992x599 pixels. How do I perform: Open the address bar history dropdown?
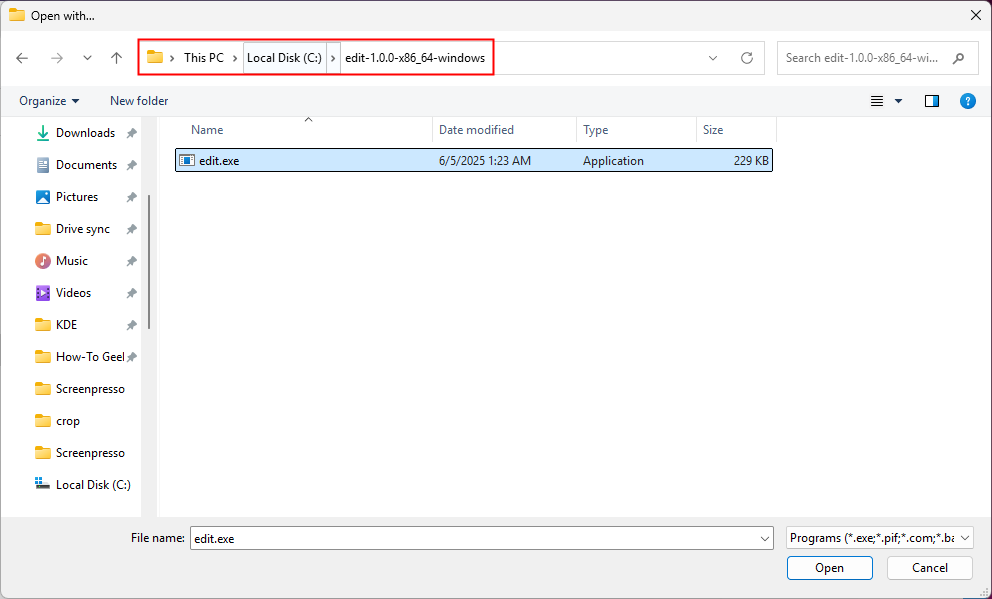pyautogui.click(x=713, y=58)
